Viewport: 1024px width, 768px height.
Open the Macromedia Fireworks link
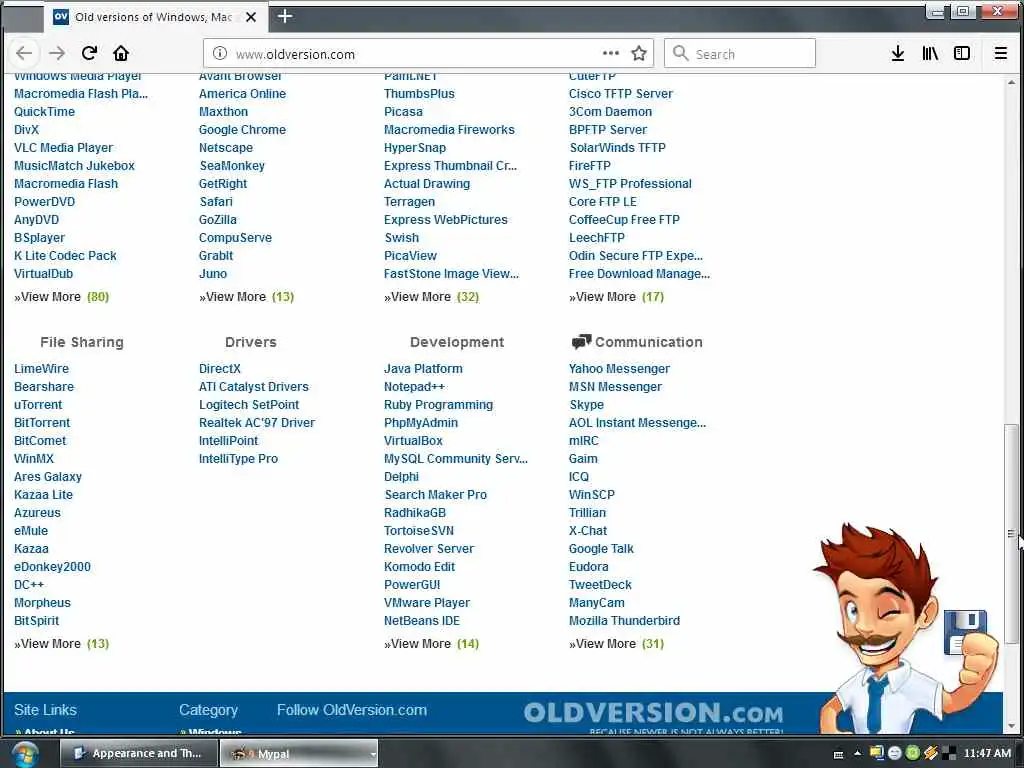point(449,129)
